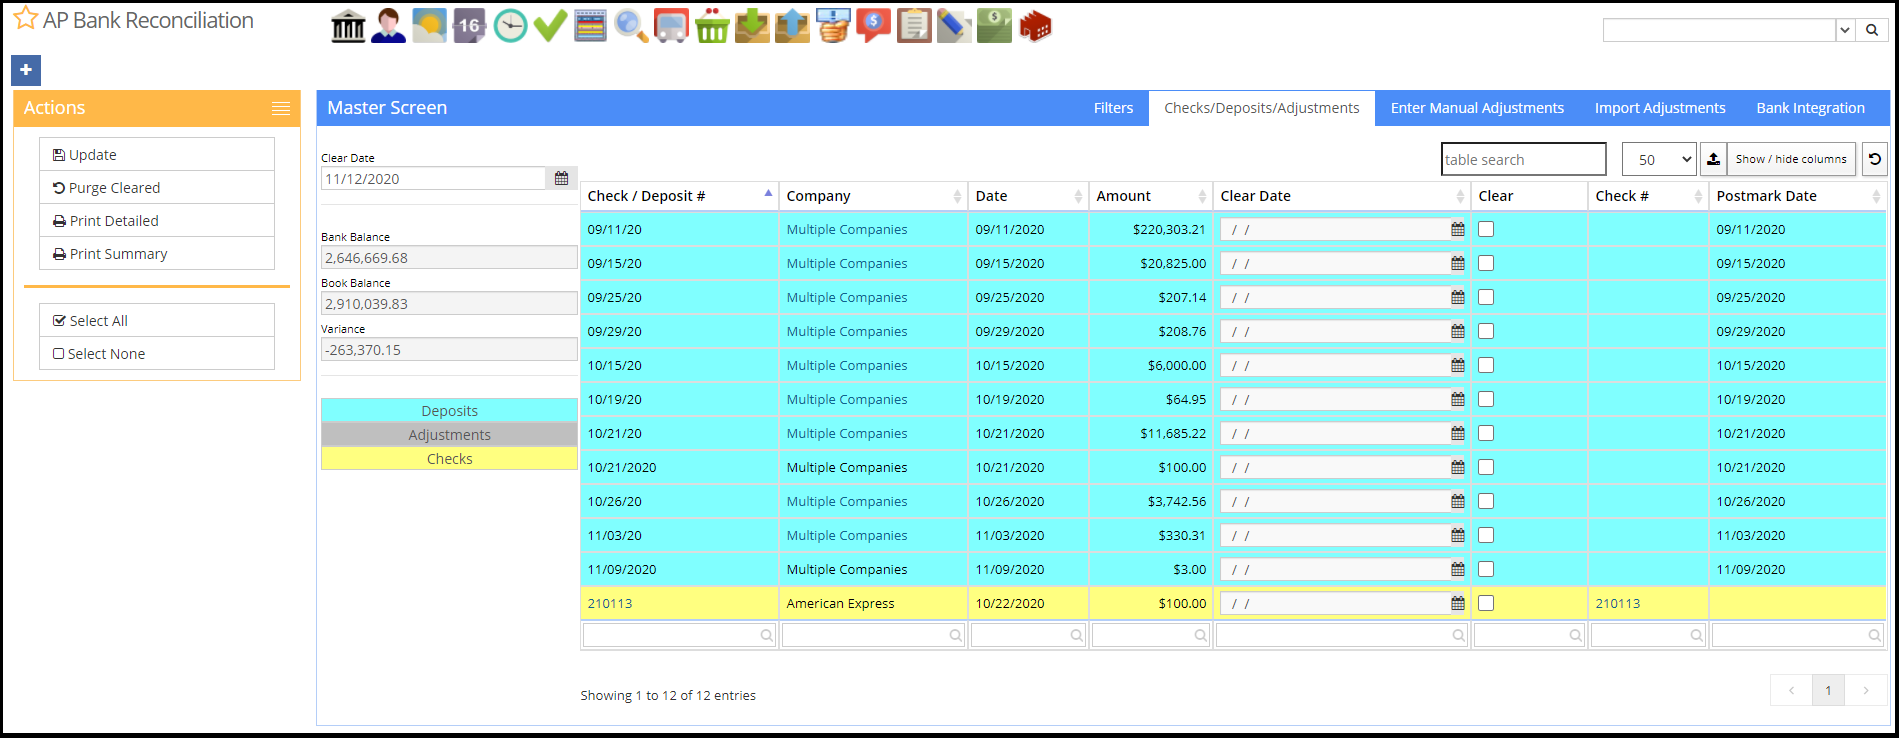Check Clear box for $3,742.56 deposit
The image size is (1899, 738).
coord(1486,501)
